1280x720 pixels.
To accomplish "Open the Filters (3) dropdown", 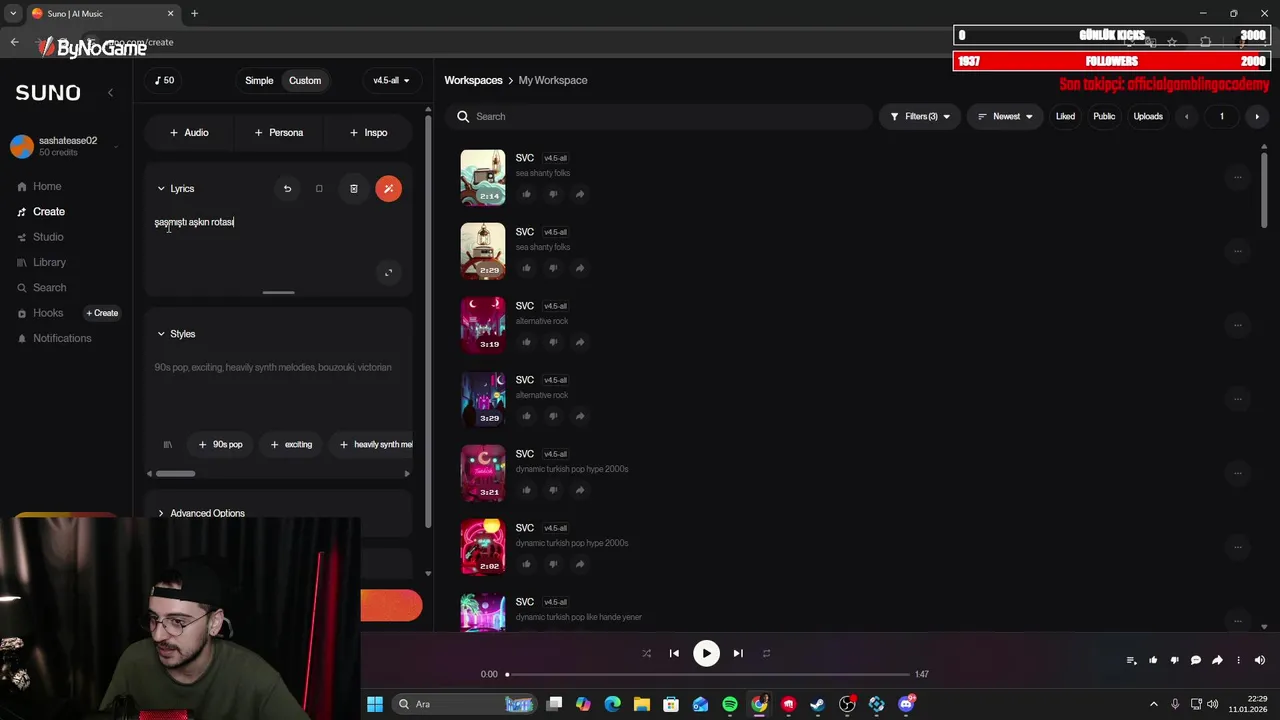I will 919,117.
